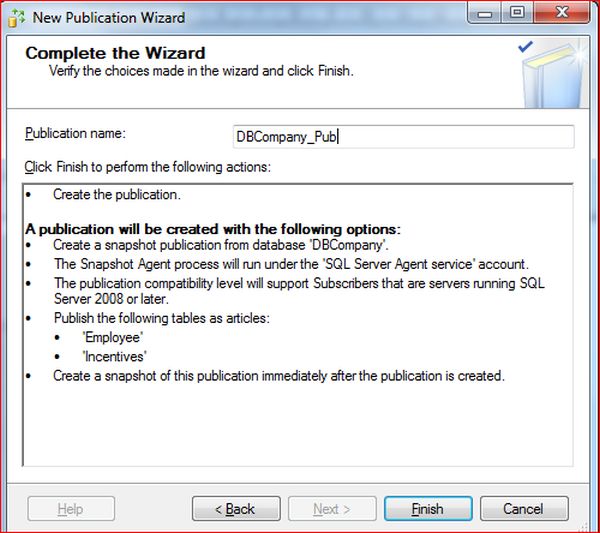This screenshot has height=533, width=600.
Task: Click inside the Publication name field
Action: [403, 137]
